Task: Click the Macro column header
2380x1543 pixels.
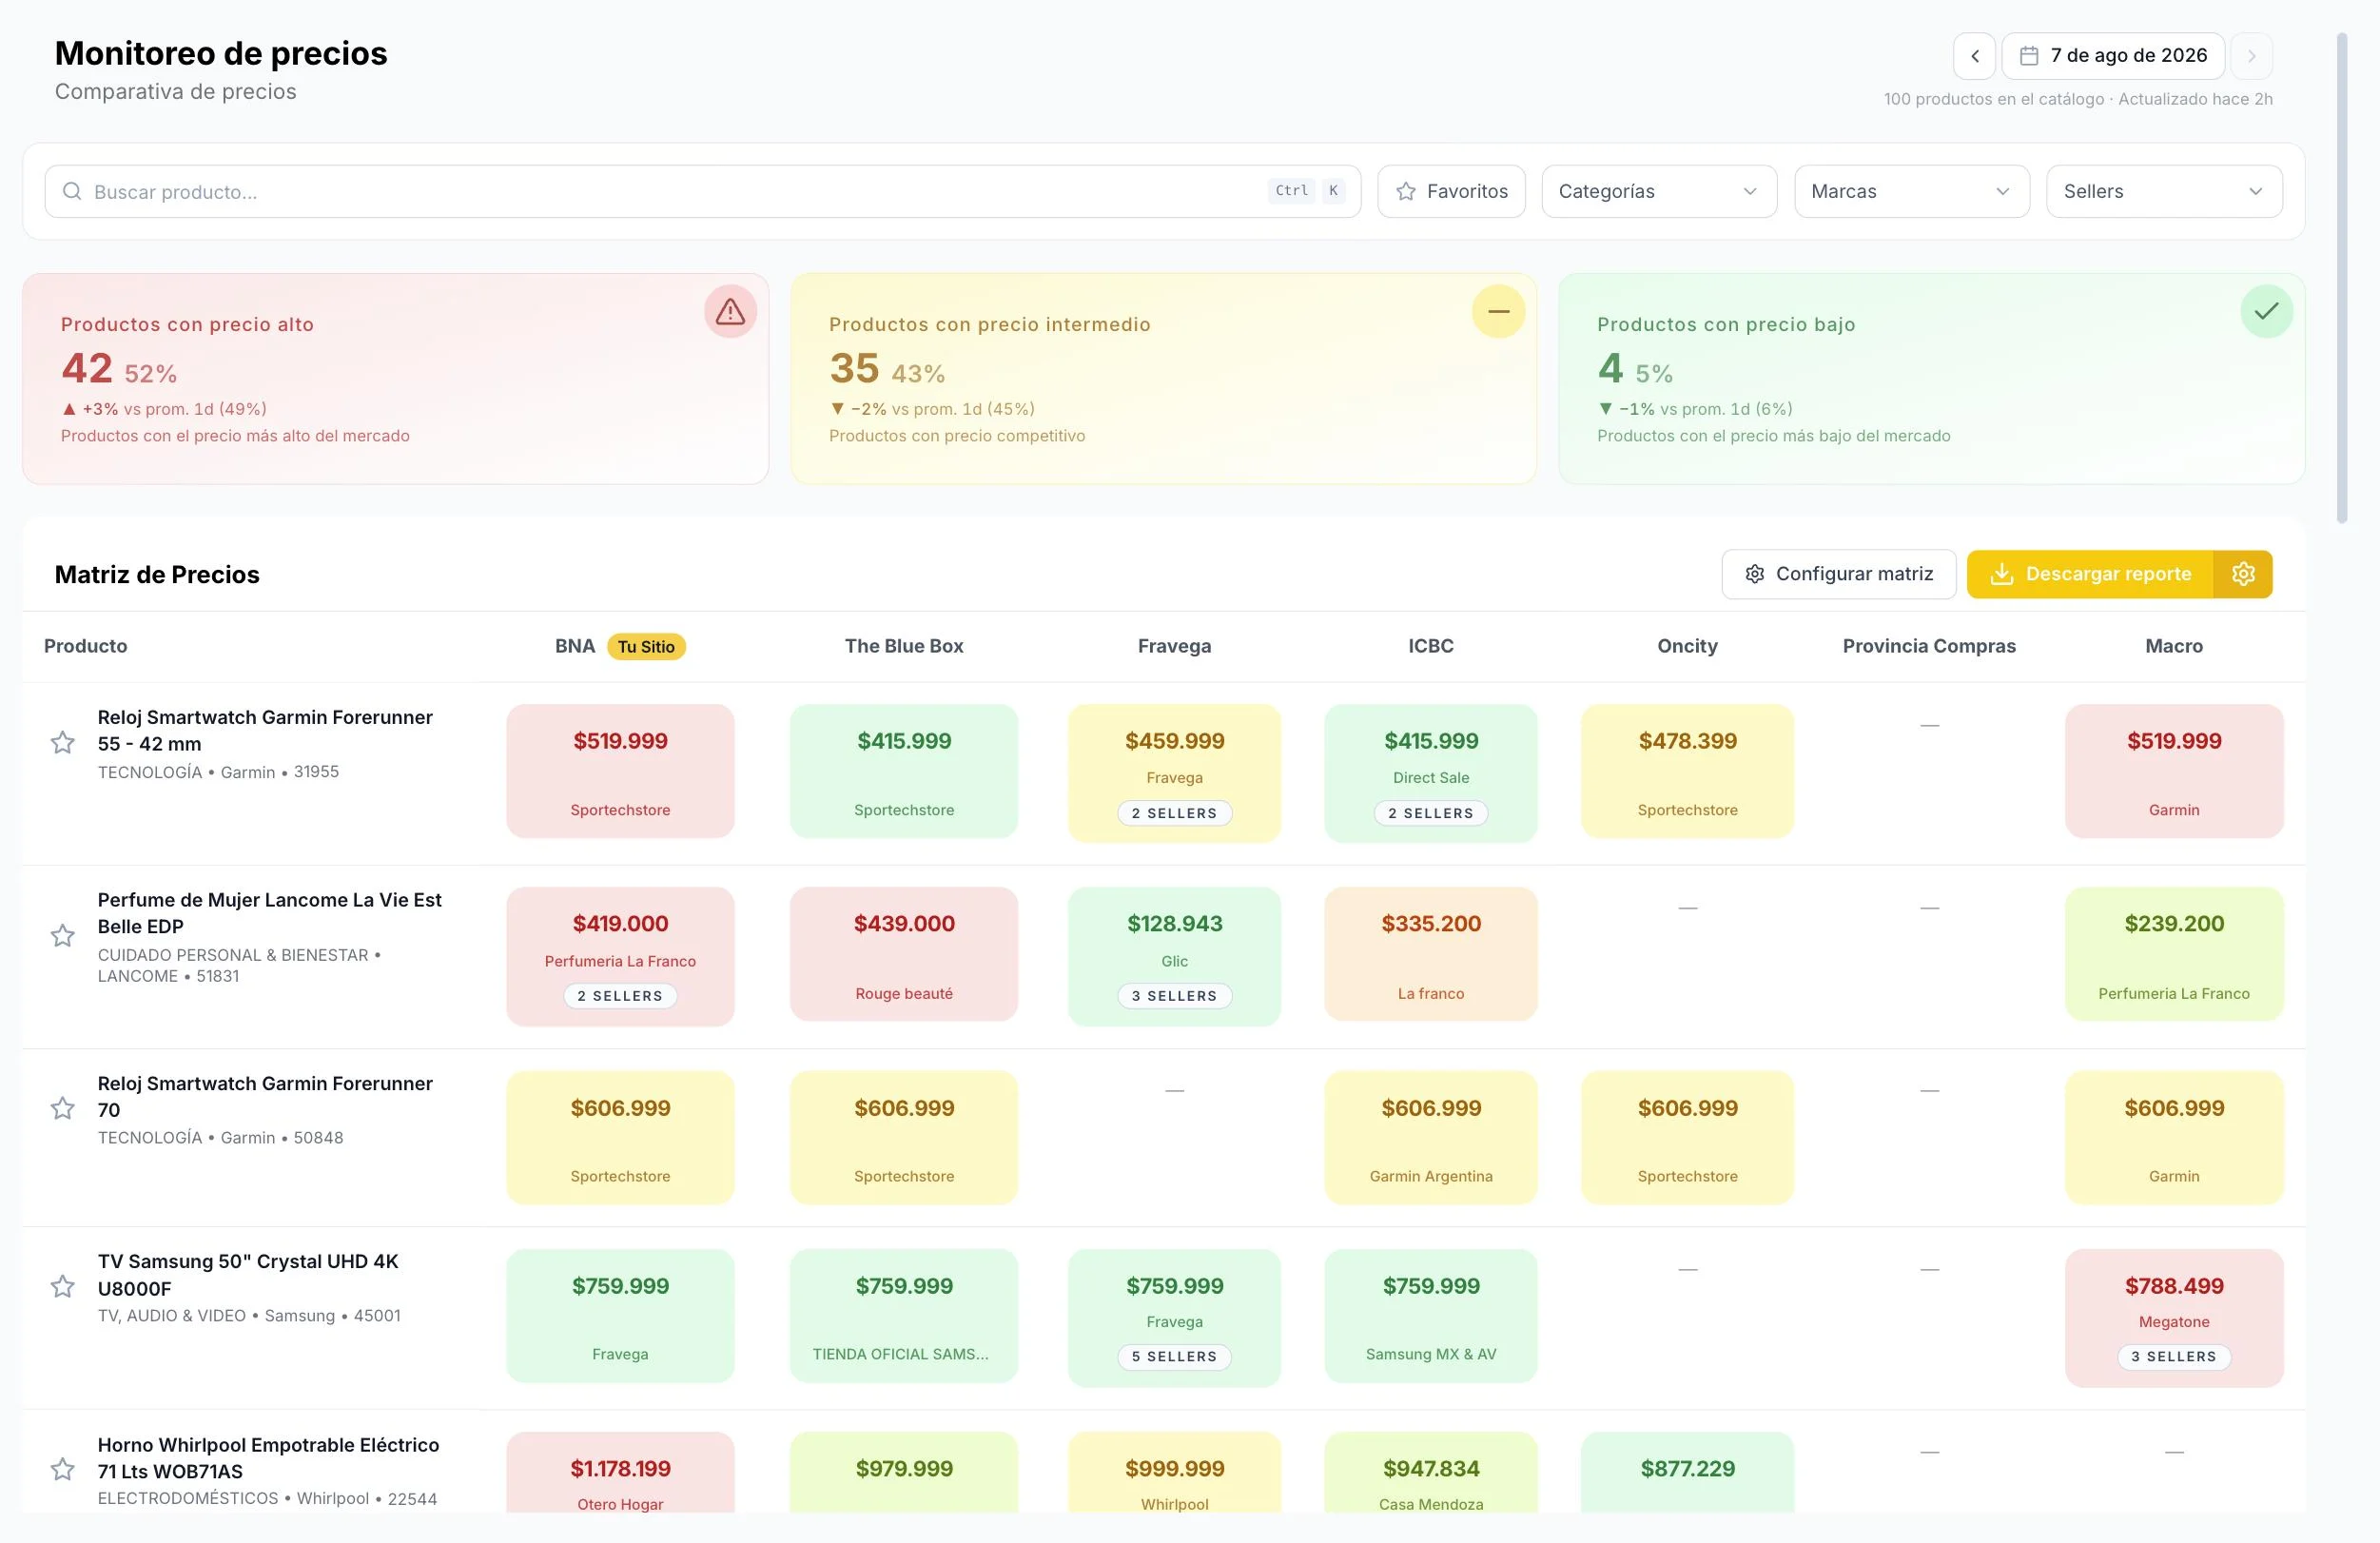Action: 2174,646
